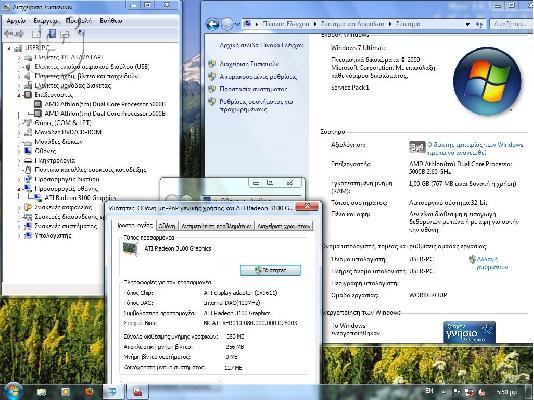Open Ενέργεια menu in Device Manager
The width and height of the screenshot is (534, 400).
coord(46,21)
